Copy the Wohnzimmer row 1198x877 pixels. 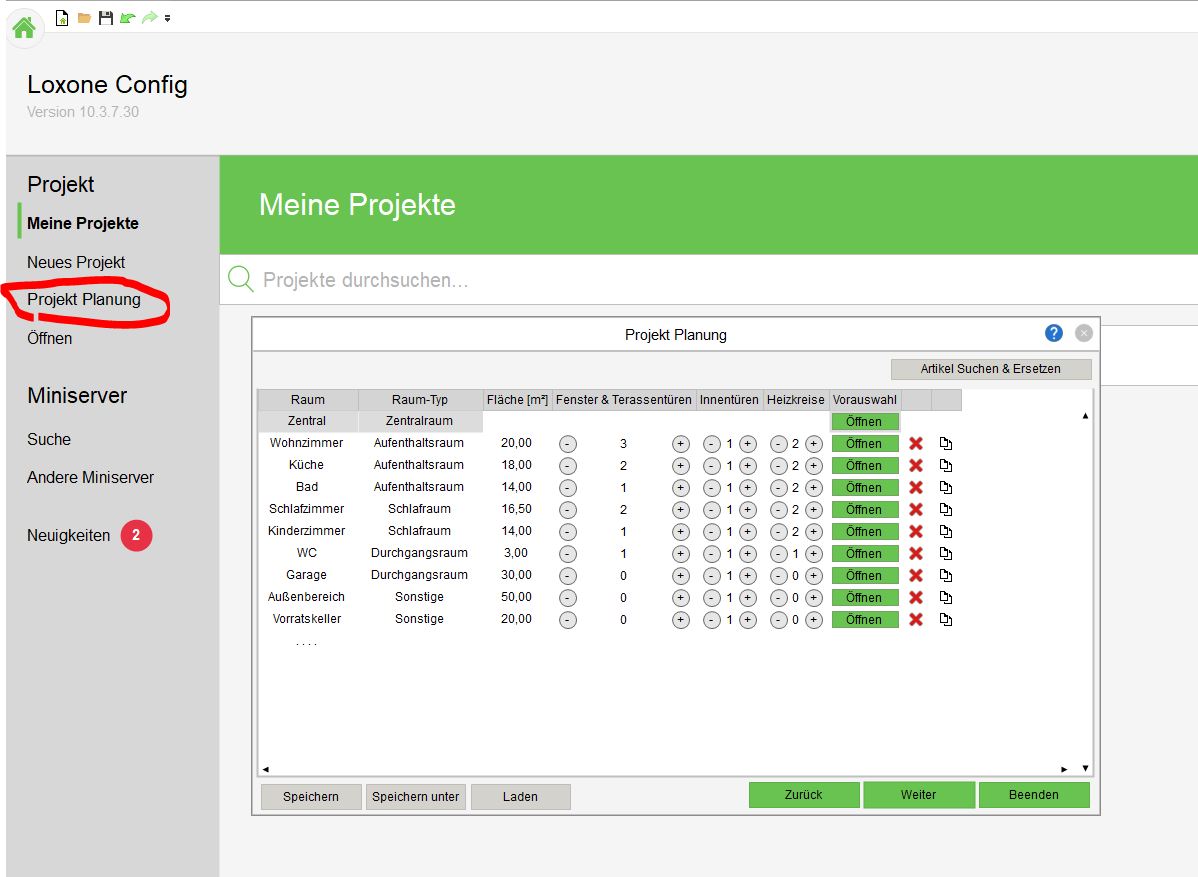click(946, 443)
